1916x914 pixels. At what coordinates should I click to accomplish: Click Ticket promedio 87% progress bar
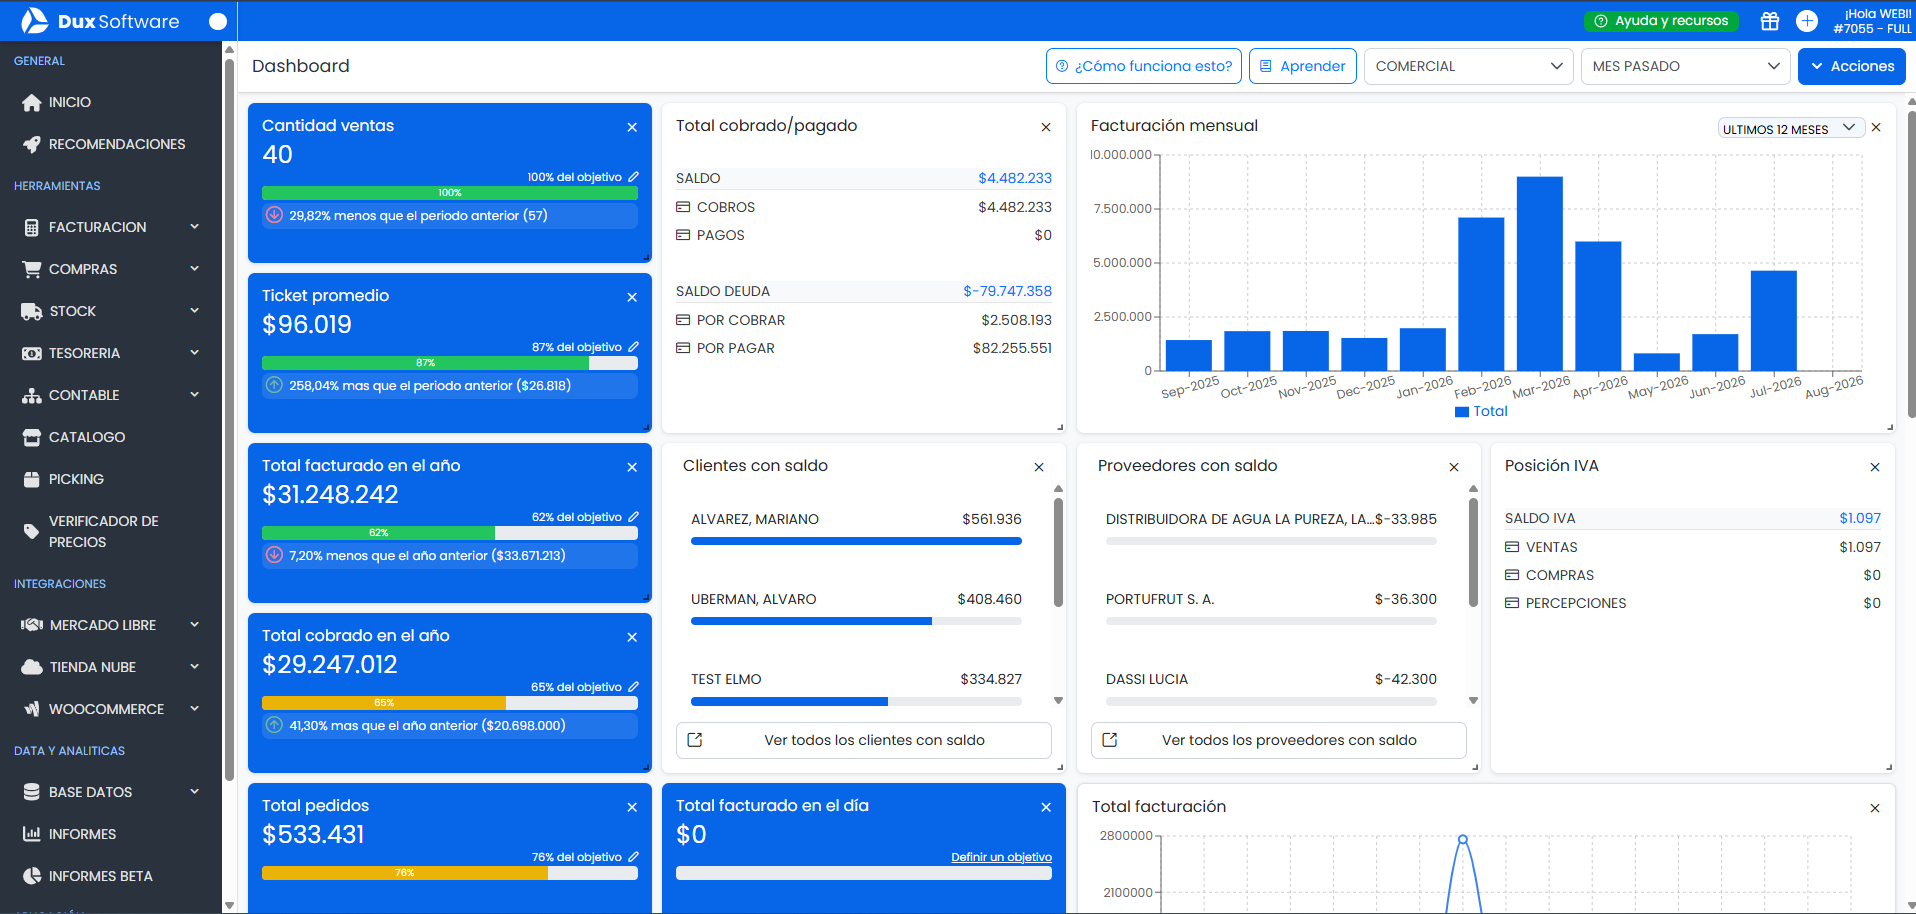450,363
